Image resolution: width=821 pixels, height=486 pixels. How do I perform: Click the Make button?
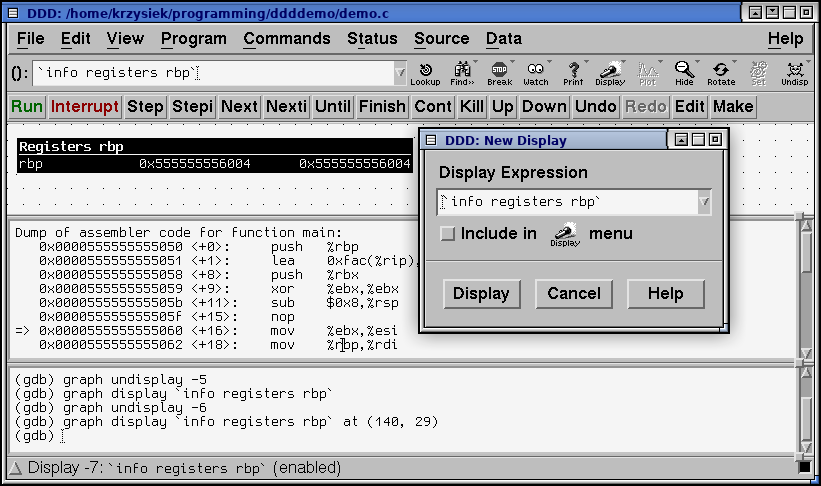point(733,106)
